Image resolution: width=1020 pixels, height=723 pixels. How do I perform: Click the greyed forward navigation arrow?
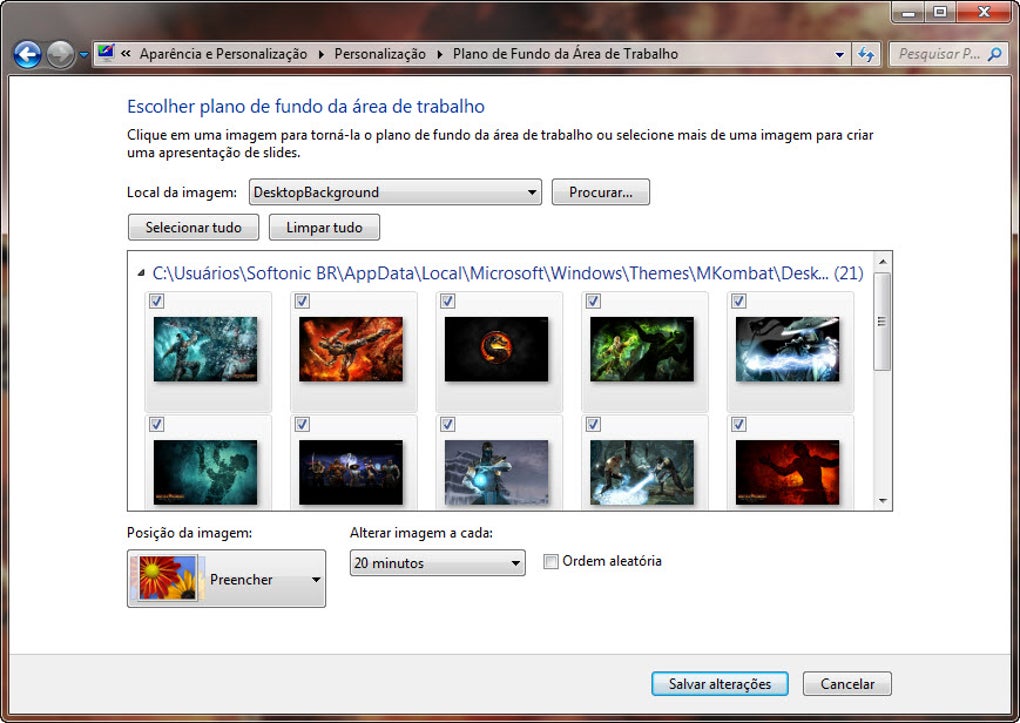[60, 55]
